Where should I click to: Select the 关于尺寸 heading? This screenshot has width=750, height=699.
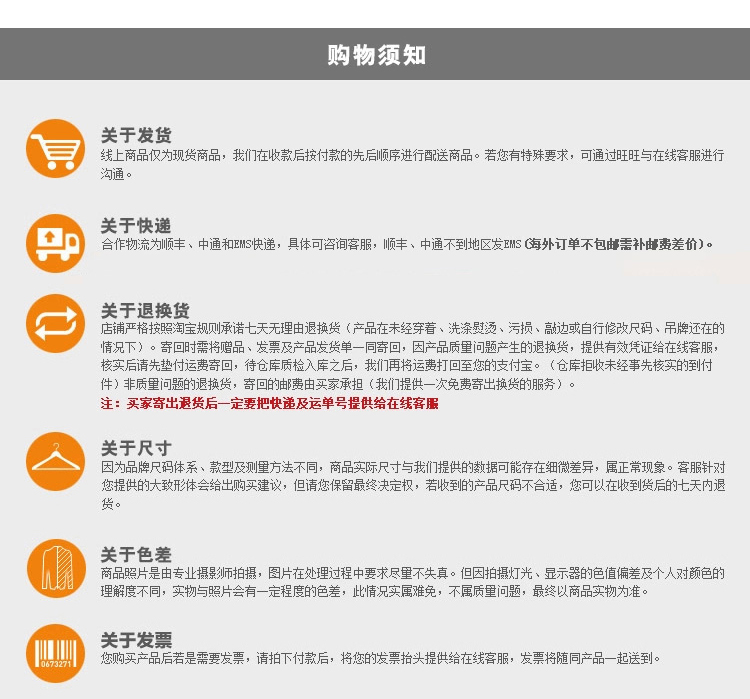136,448
